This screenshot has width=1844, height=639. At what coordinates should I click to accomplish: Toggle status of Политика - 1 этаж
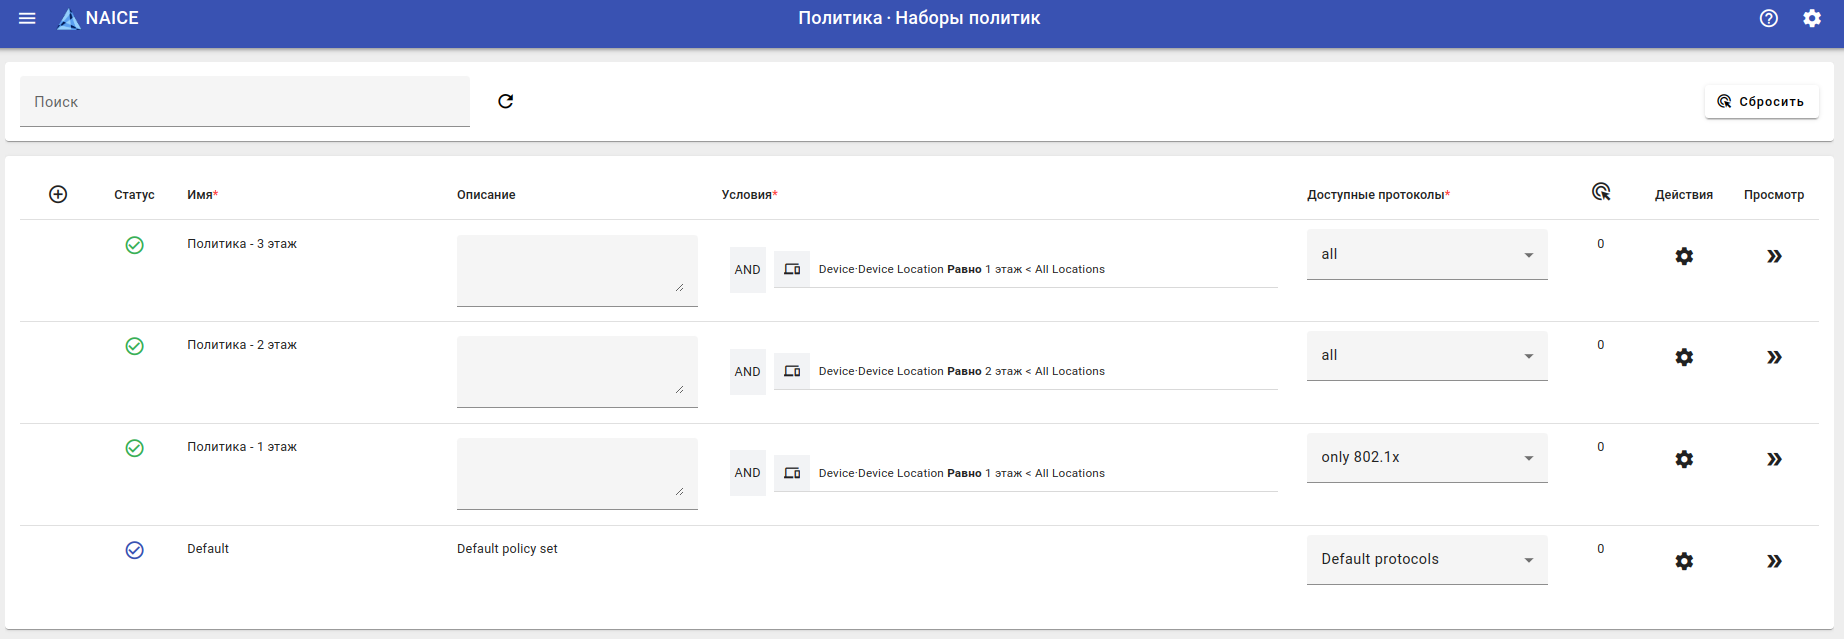[x=134, y=448]
